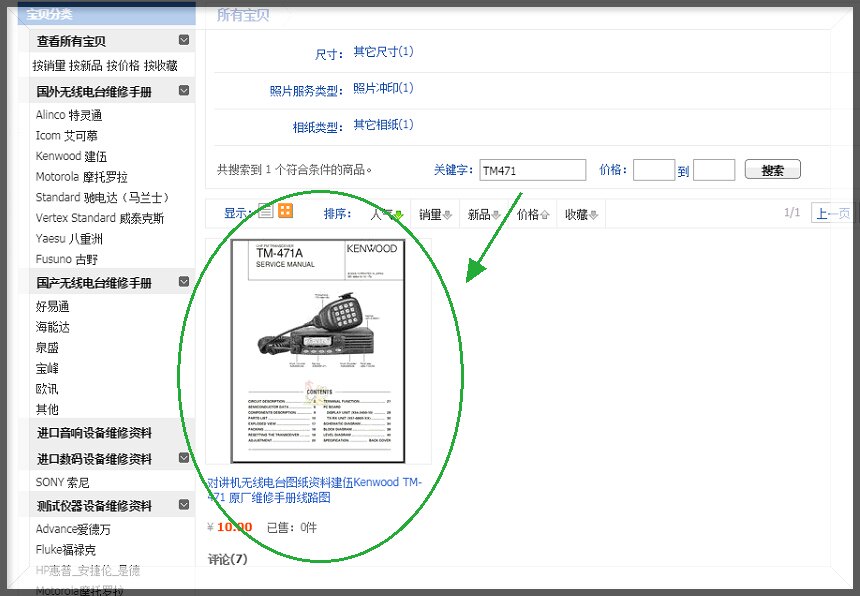This screenshot has height=596, width=860.
Task: Open the Icom 艾可慕 category
Action: click(66, 135)
